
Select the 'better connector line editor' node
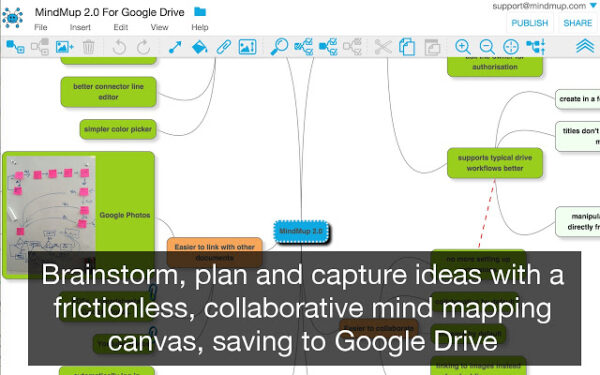[109, 92]
